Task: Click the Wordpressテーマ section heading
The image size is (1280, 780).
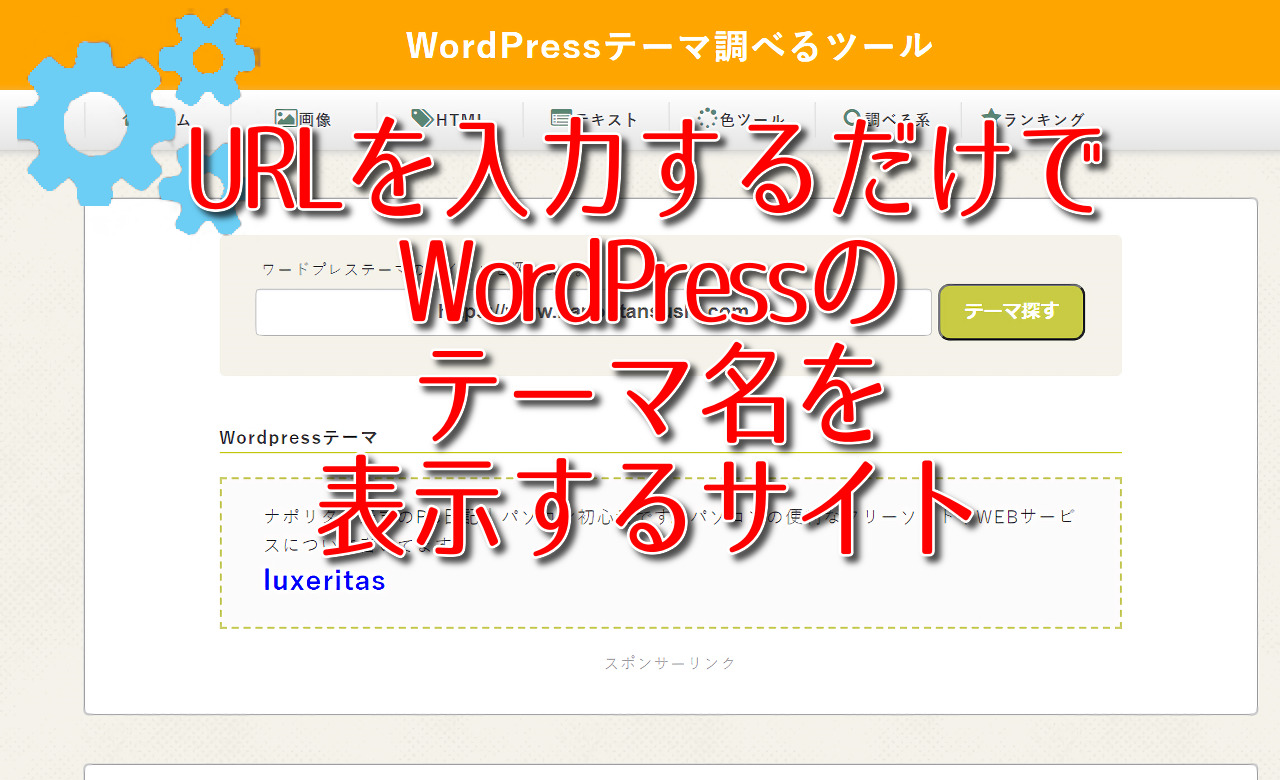Action: (299, 437)
